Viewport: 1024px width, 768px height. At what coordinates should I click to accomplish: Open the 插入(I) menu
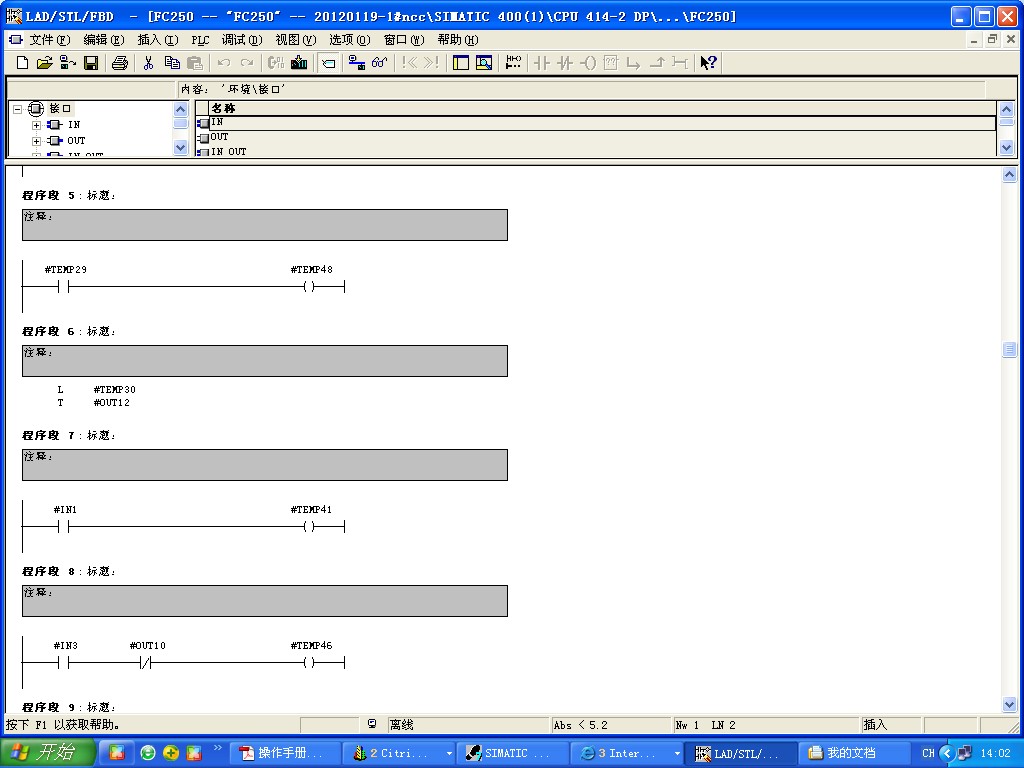point(157,40)
